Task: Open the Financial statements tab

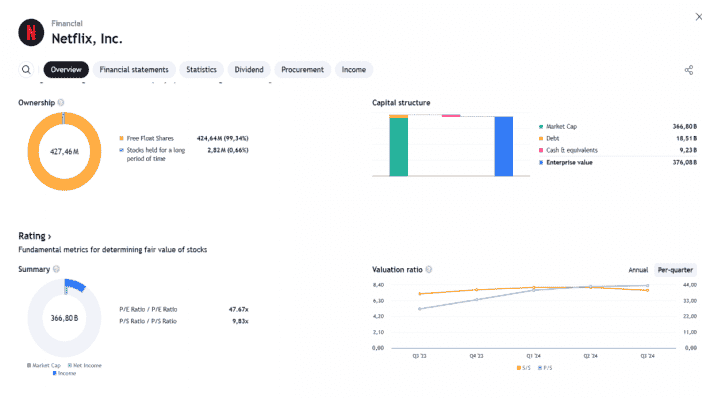Action: (134, 69)
